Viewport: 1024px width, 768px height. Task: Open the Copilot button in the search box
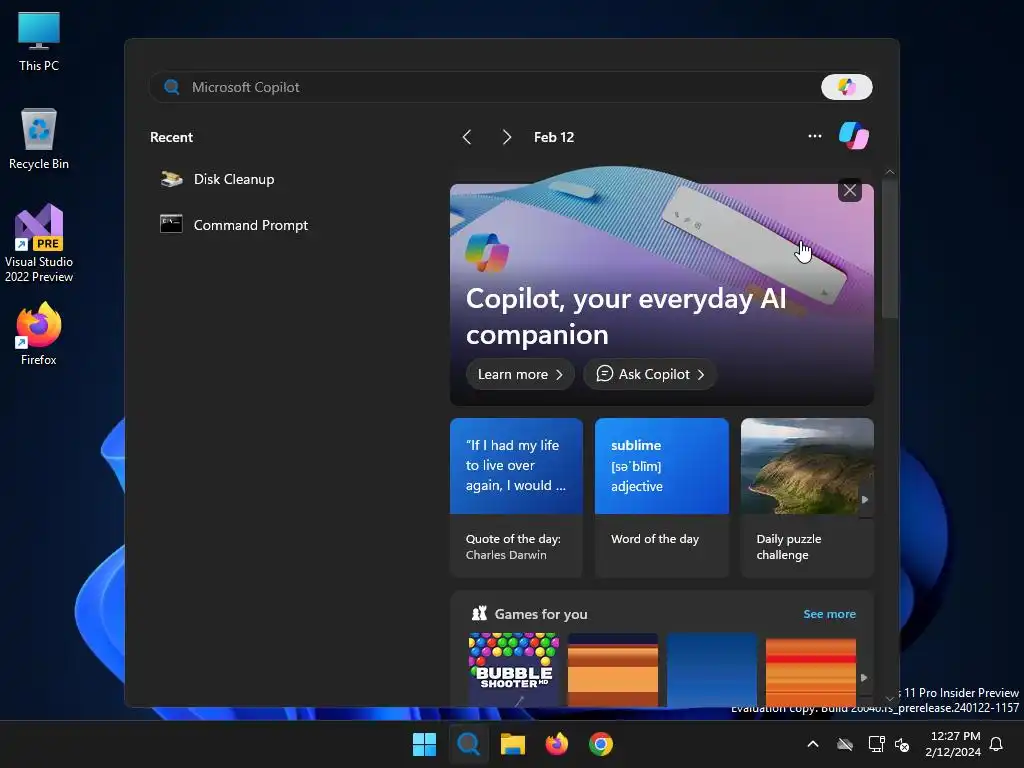(x=846, y=87)
